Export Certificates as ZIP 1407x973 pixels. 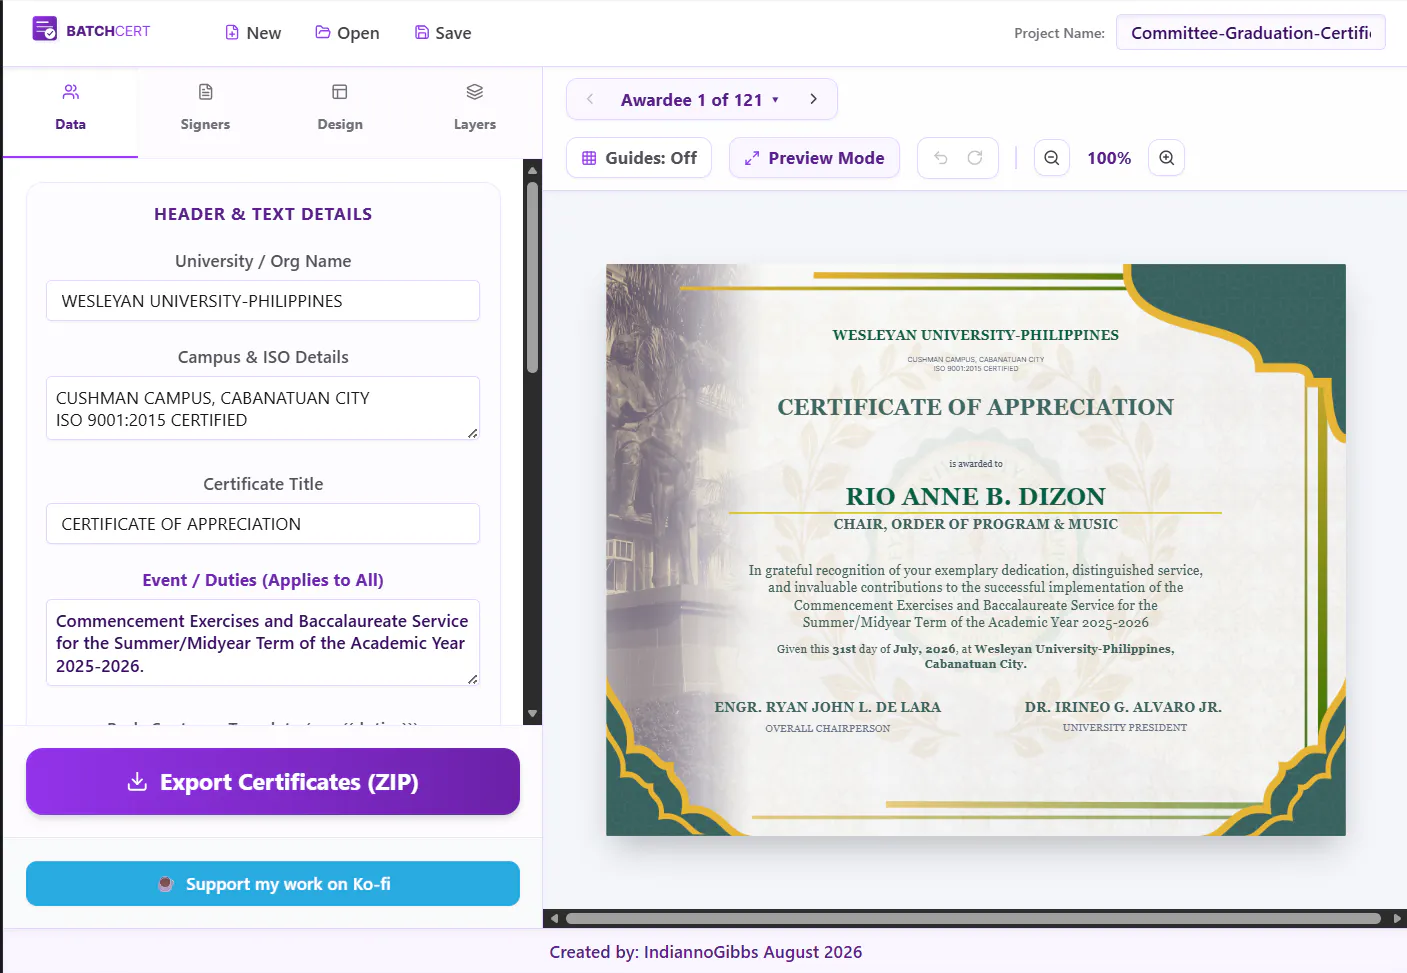click(x=273, y=782)
